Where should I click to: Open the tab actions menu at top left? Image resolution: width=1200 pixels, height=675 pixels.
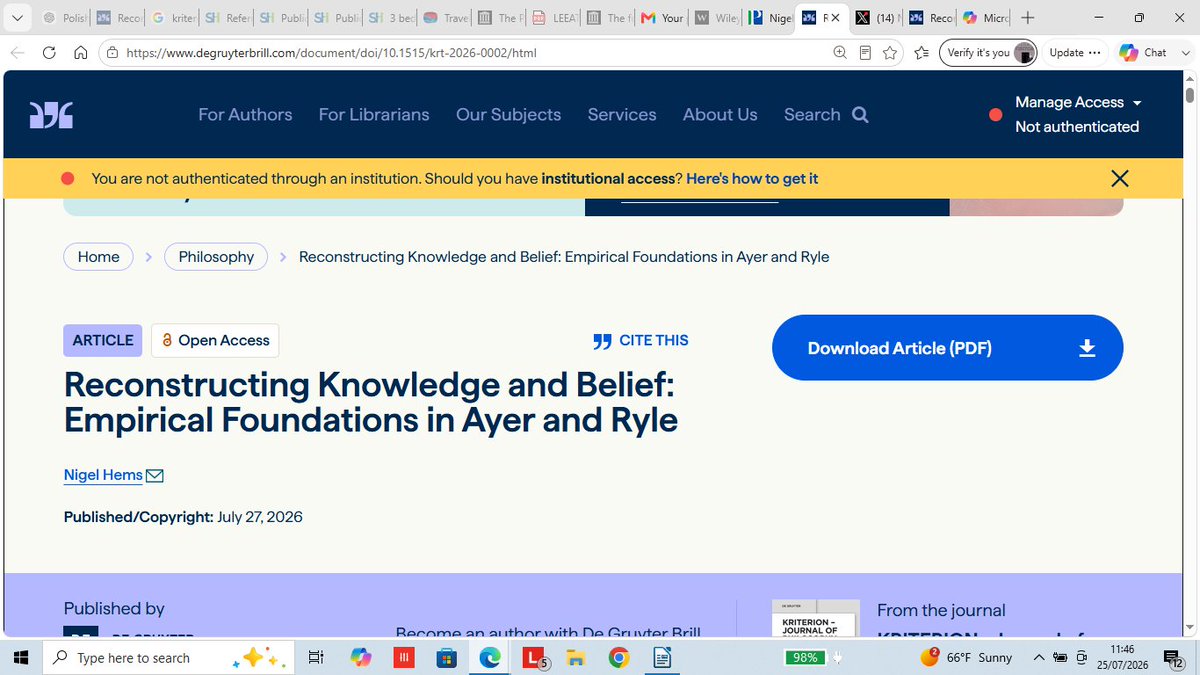coord(16,18)
